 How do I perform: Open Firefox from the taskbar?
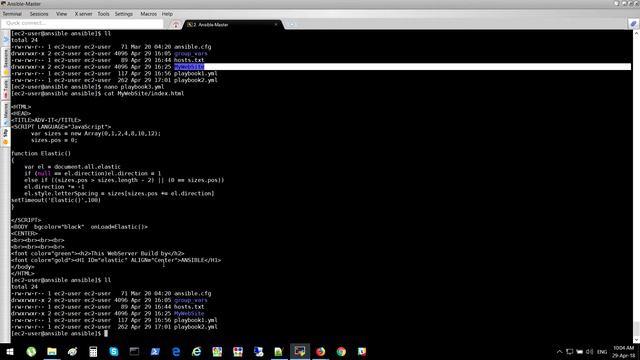point(320,351)
